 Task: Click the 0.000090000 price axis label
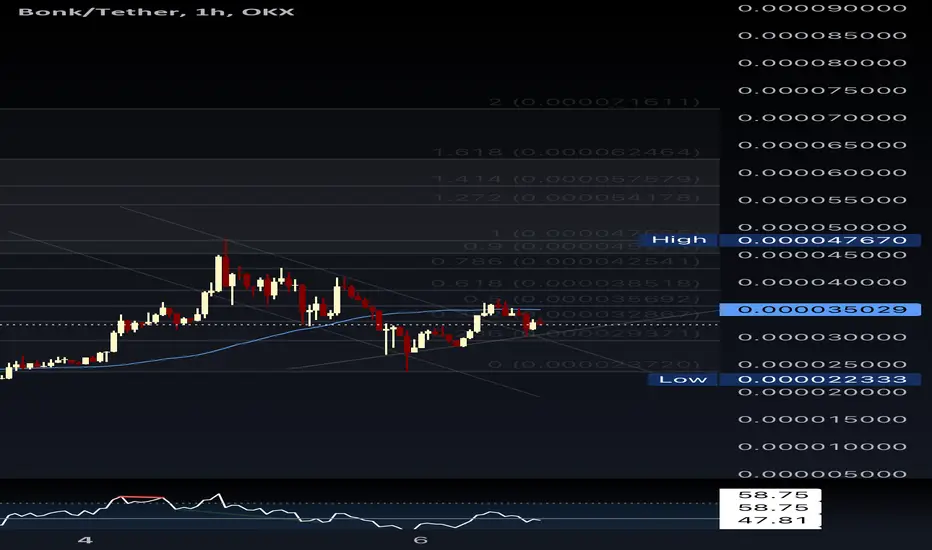tap(822, 8)
